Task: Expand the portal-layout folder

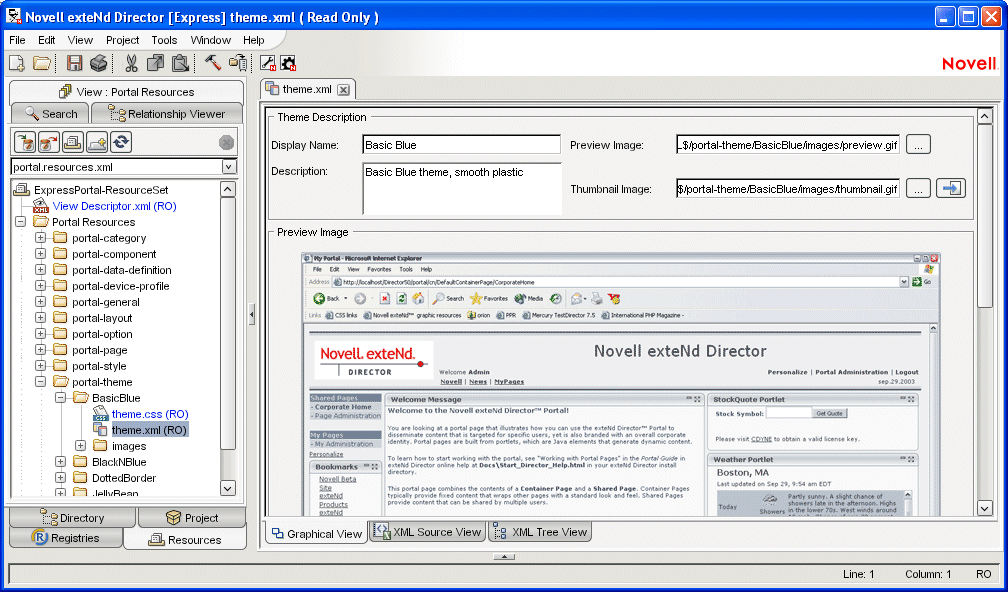Action: [40, 318]
